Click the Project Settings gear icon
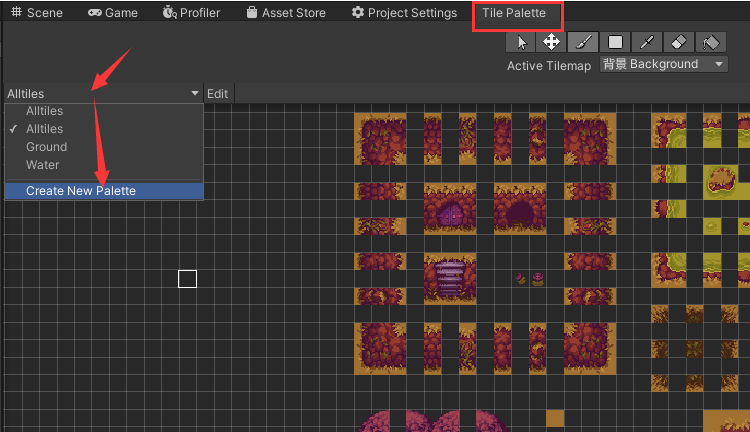The image size is (750, 432). click(358, 12)
